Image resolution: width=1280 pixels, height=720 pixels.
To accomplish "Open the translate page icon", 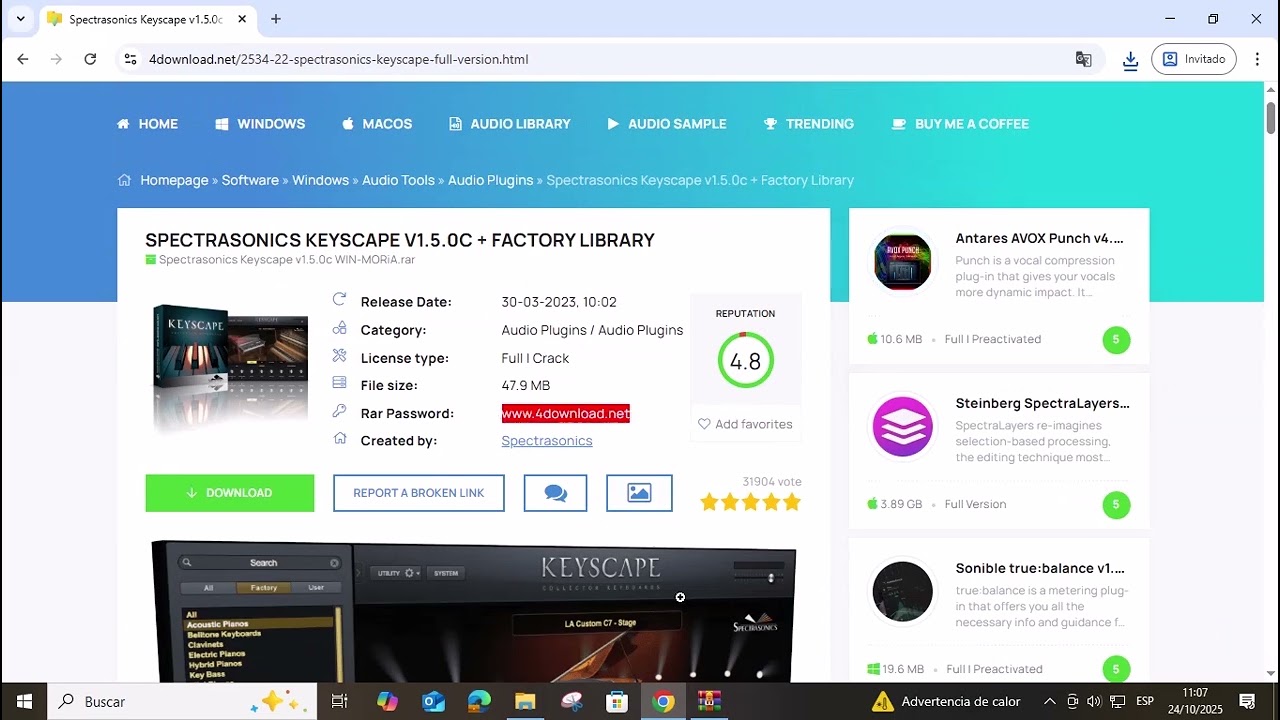I will [x=1083, y=59].
